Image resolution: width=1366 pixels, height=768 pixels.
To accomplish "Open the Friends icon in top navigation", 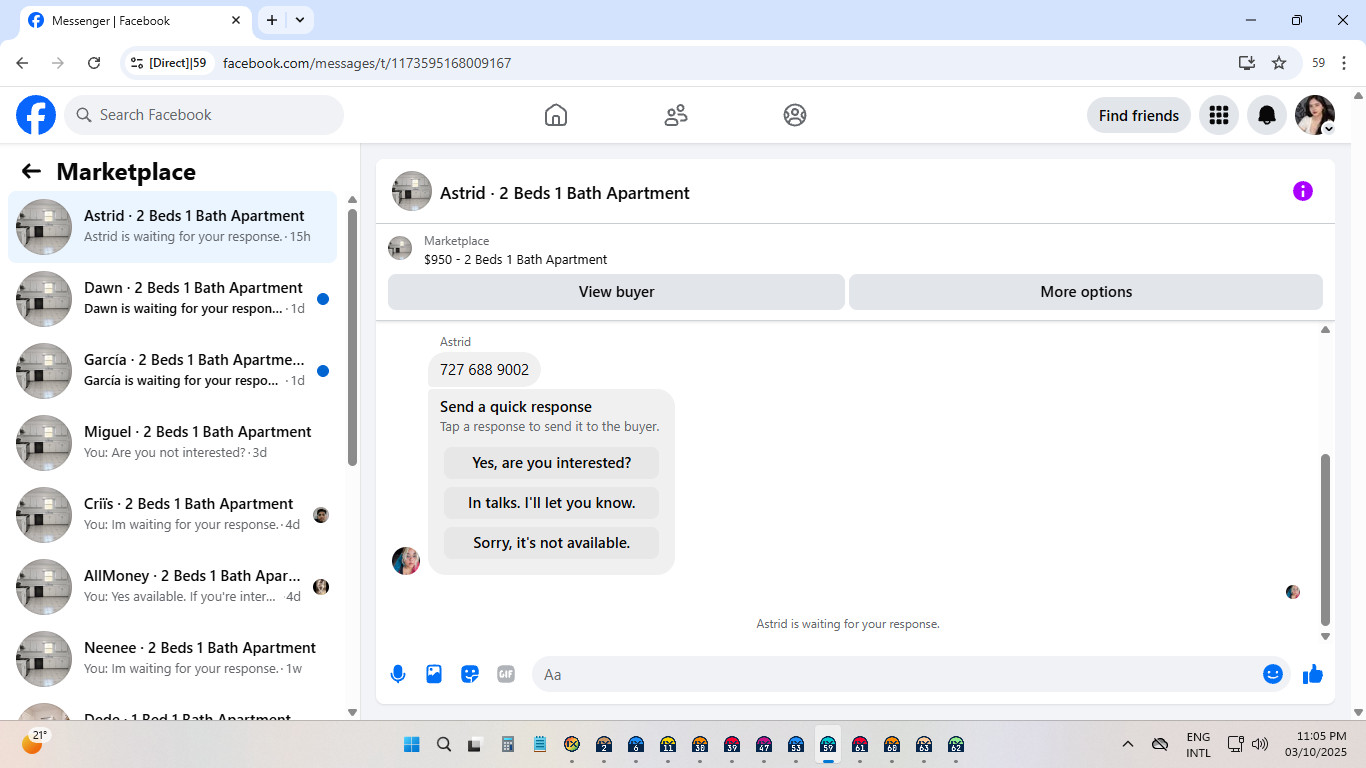I will 676,115.
